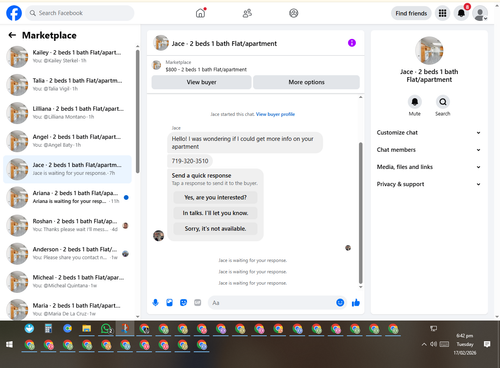
Task: Open the Talia conversation
Action: (x=67, y=85)
